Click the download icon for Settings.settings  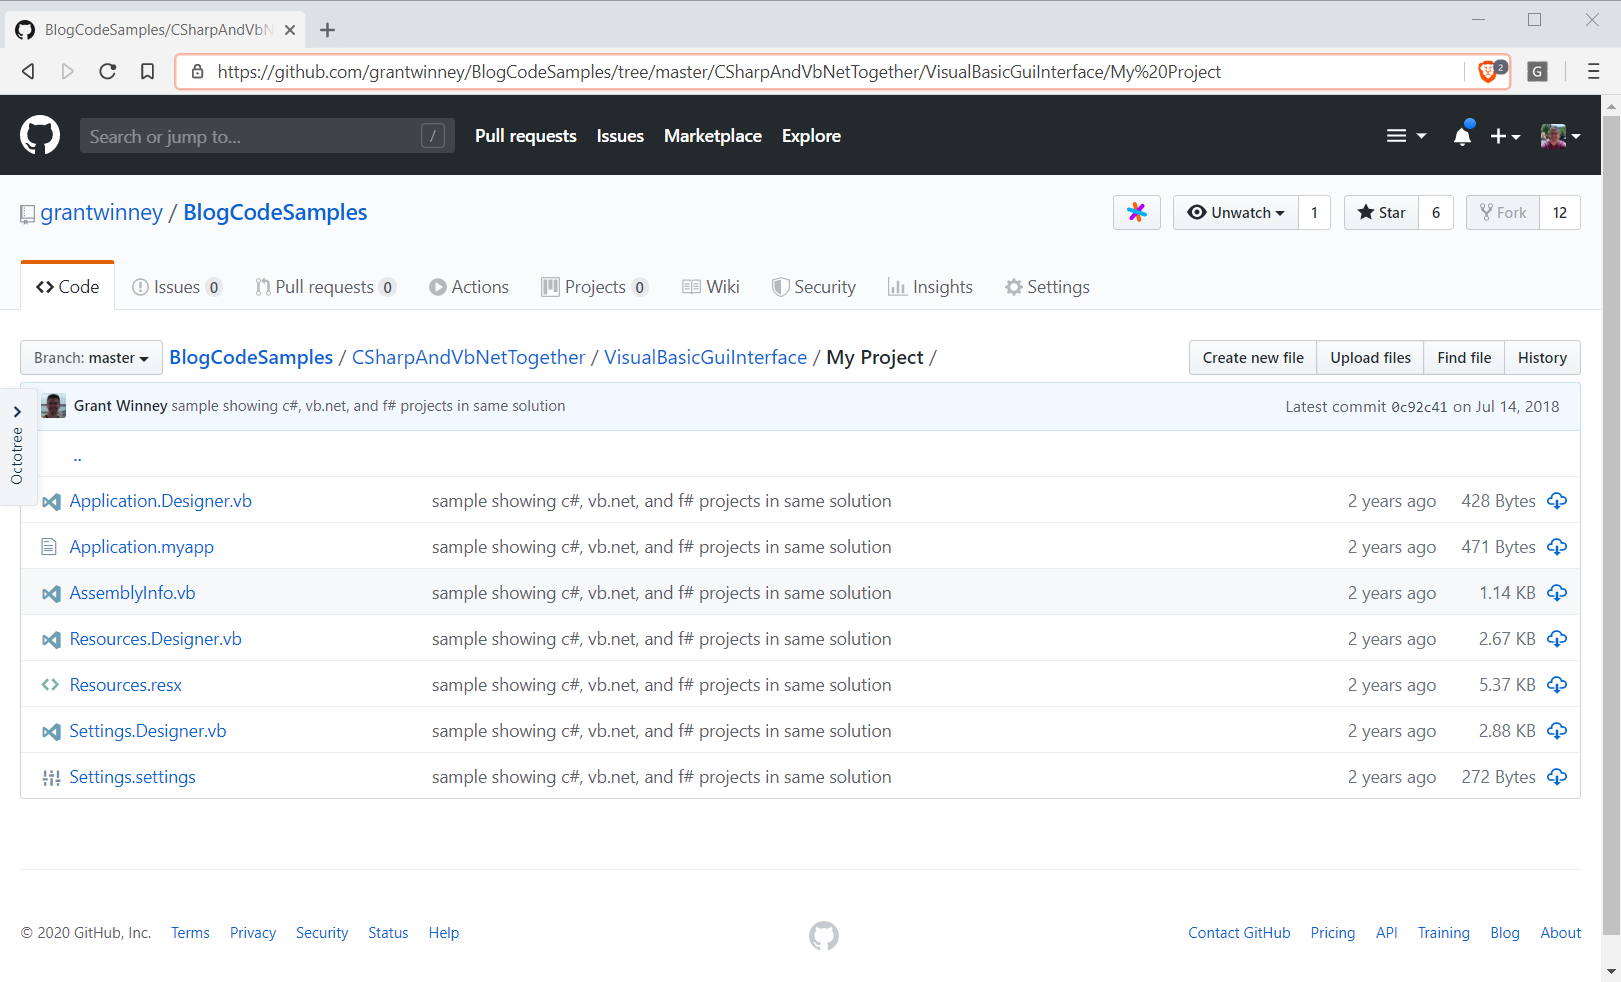[1557, 777]
